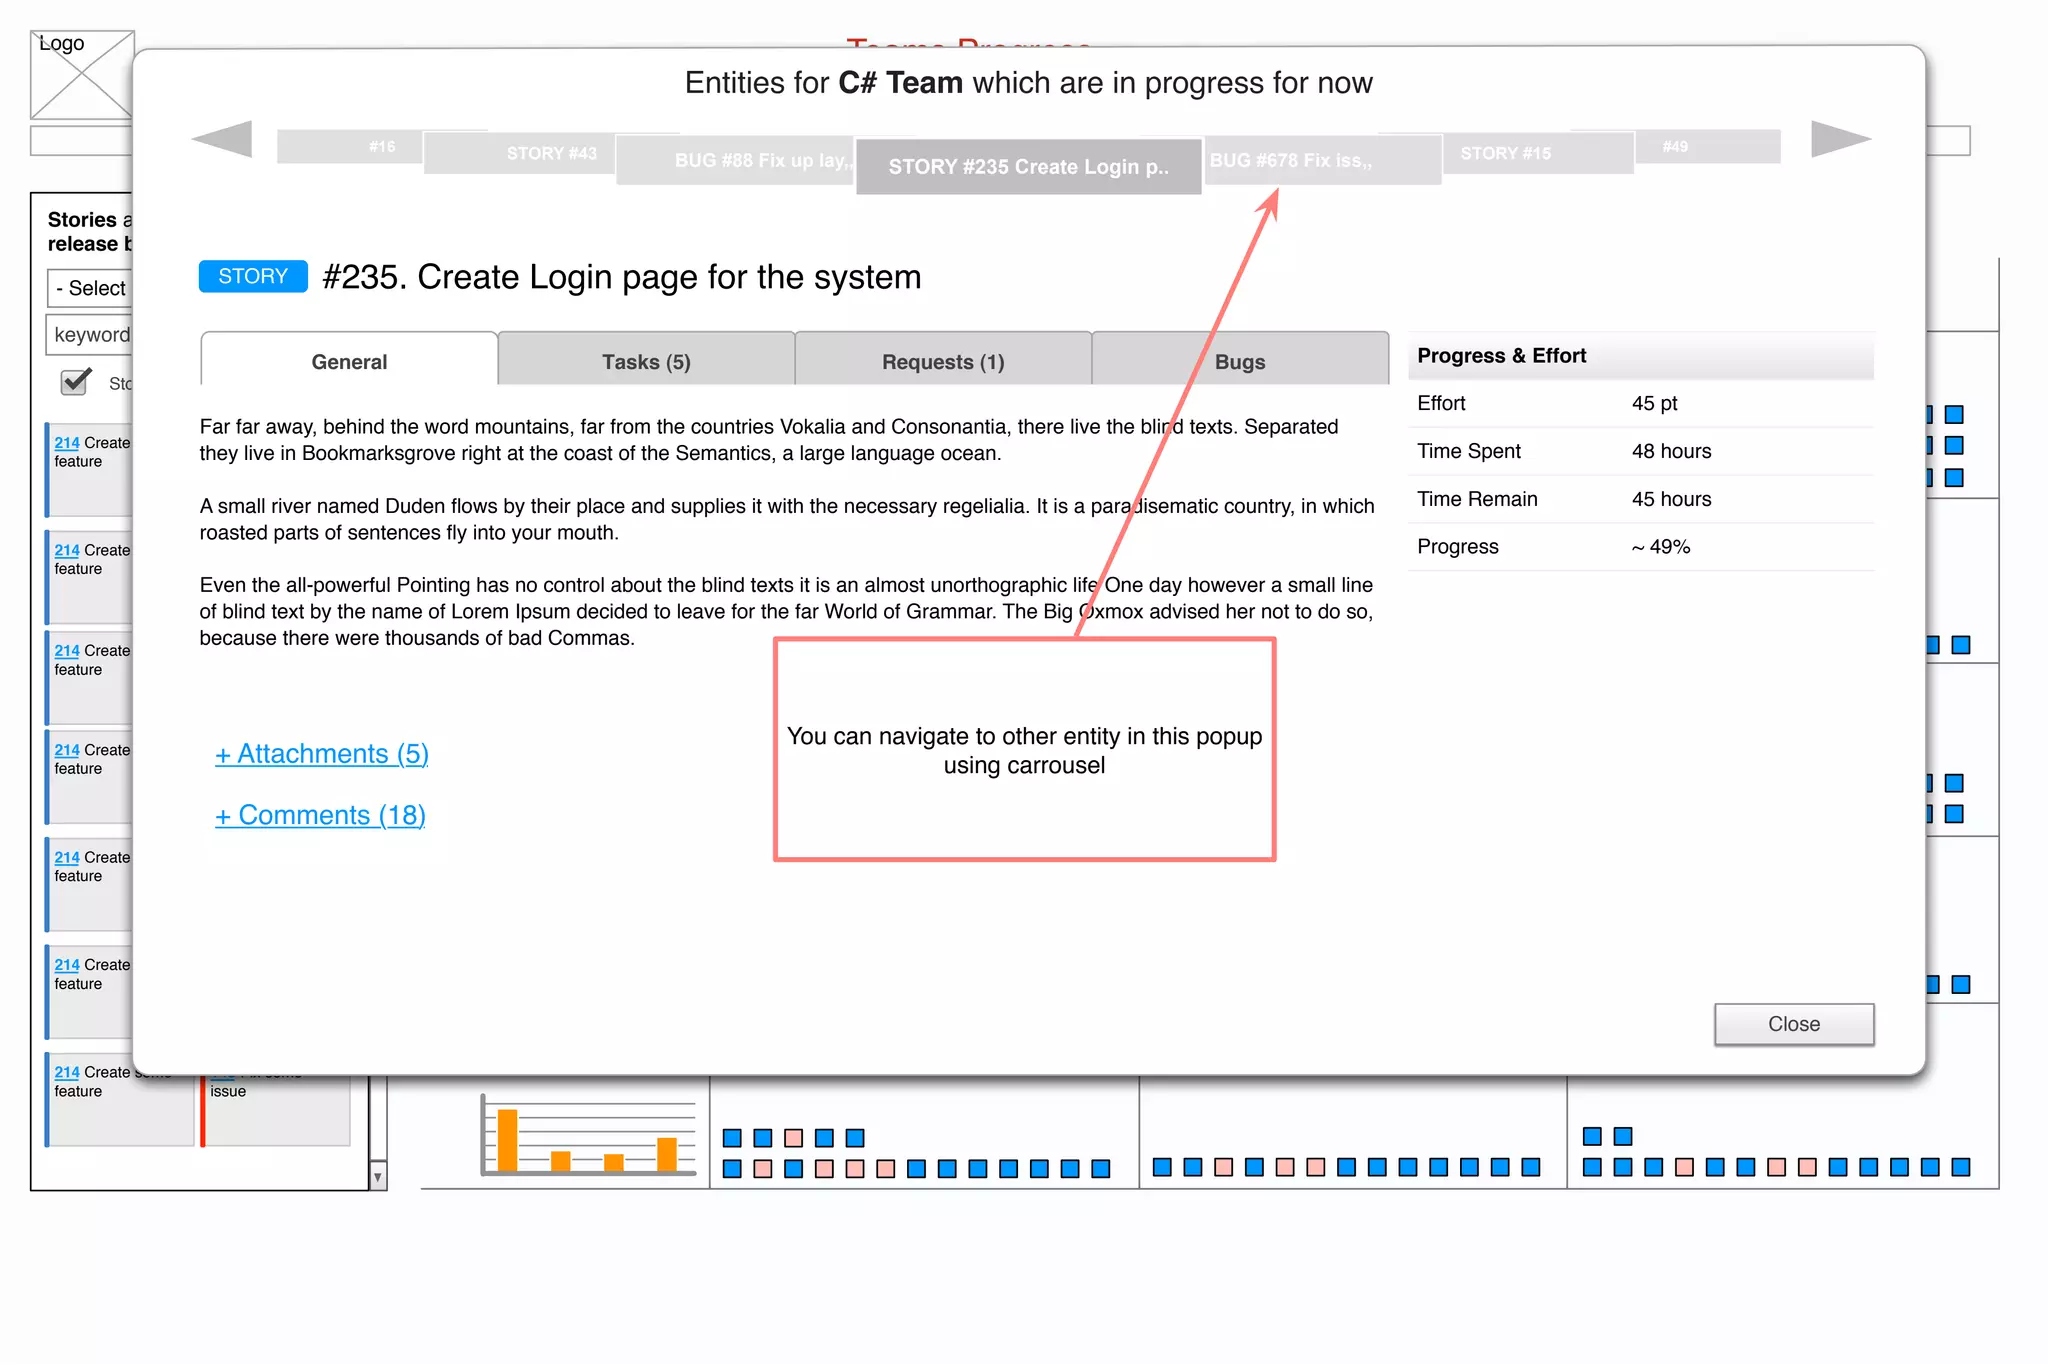Switch to the Requests (1) tab
This screenshot has height=1365, width=2048.
(x=942, y=362)
